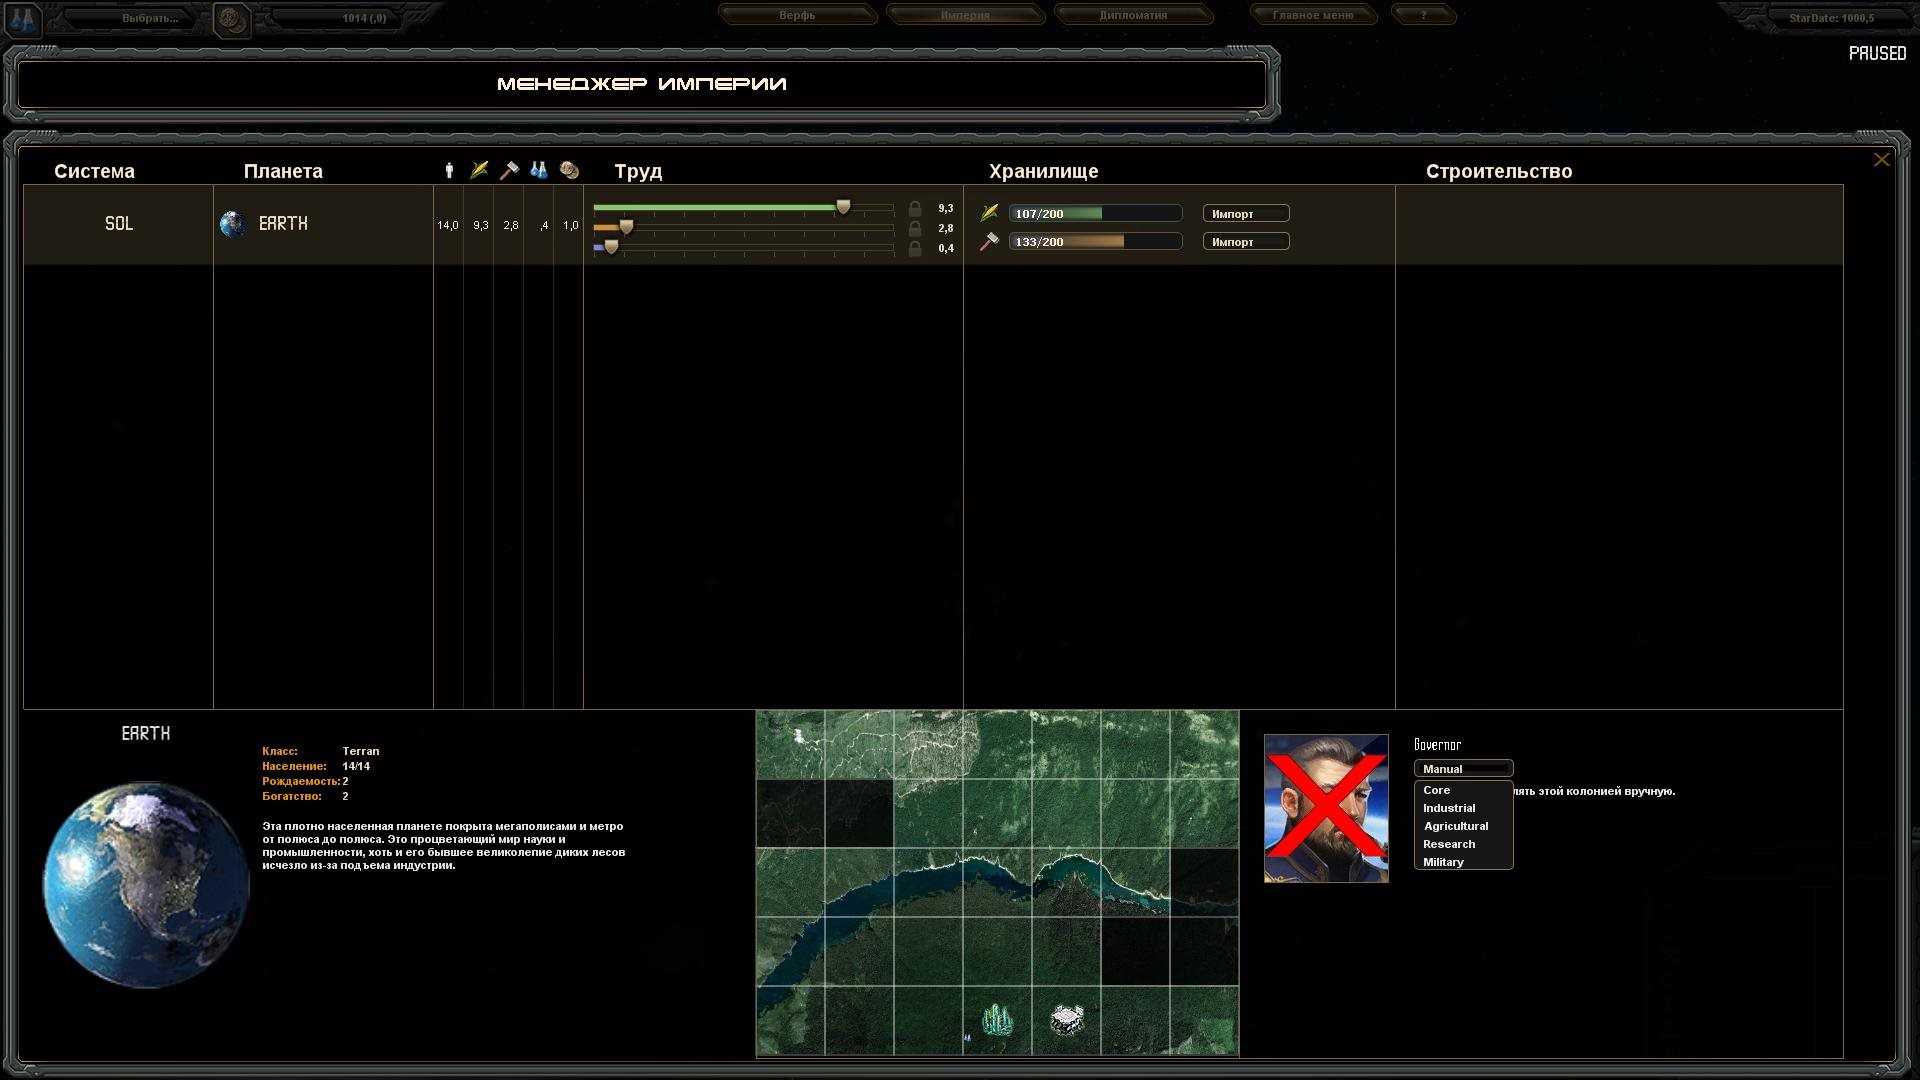This screenshot has height=1080, width=1920.
Task: Sort by money using the coin column icon
Action: pos(569,171)
